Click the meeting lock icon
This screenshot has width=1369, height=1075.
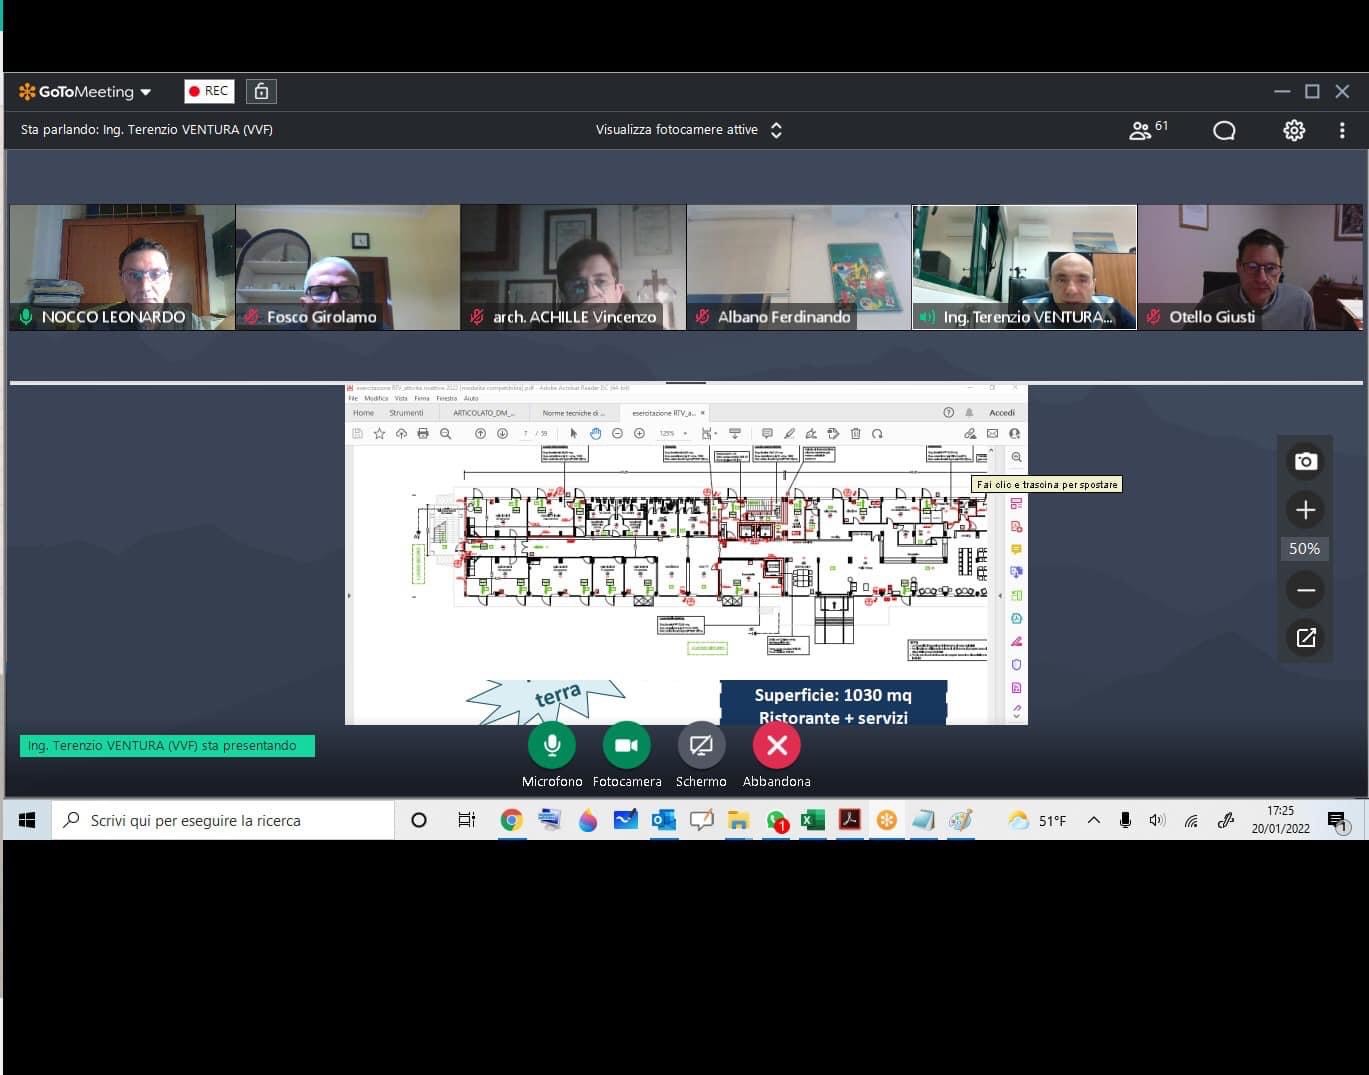[x=261, y=91]
